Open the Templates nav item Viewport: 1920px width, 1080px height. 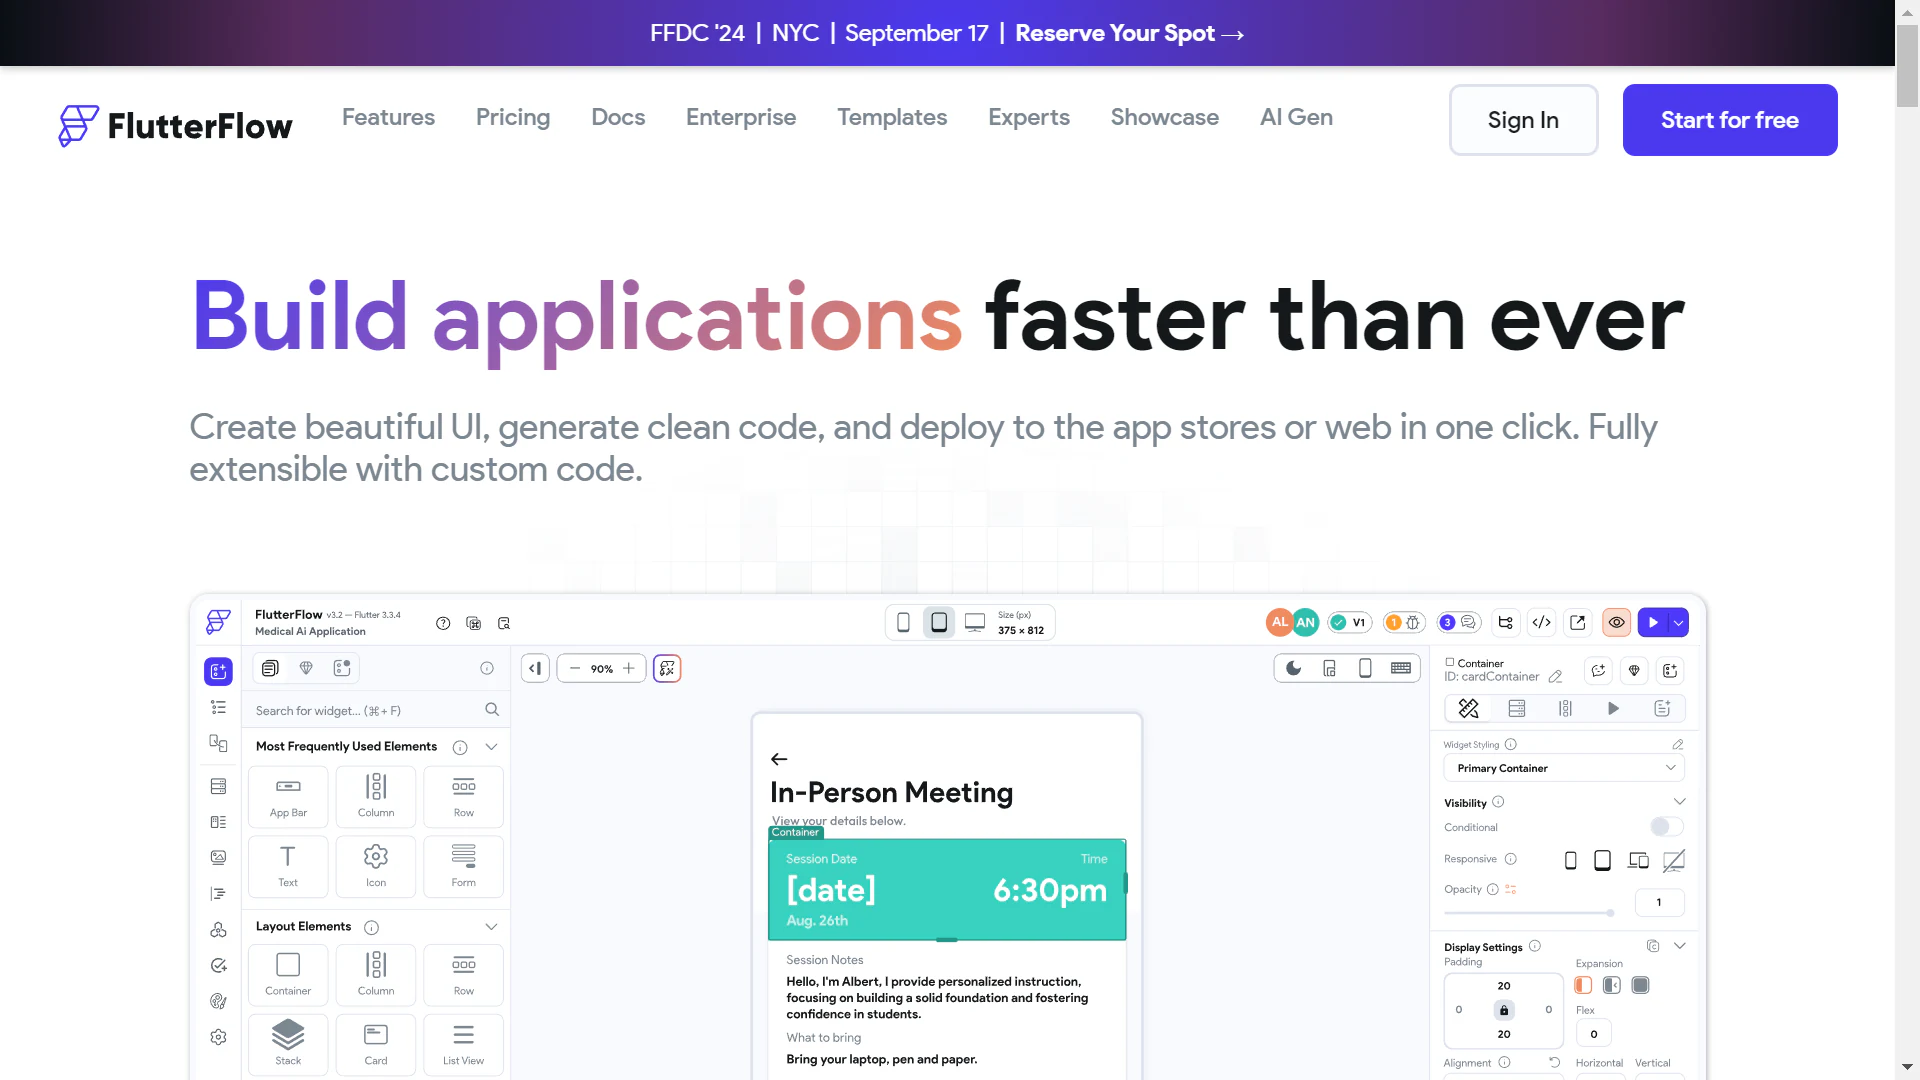(x=892, y=117)
